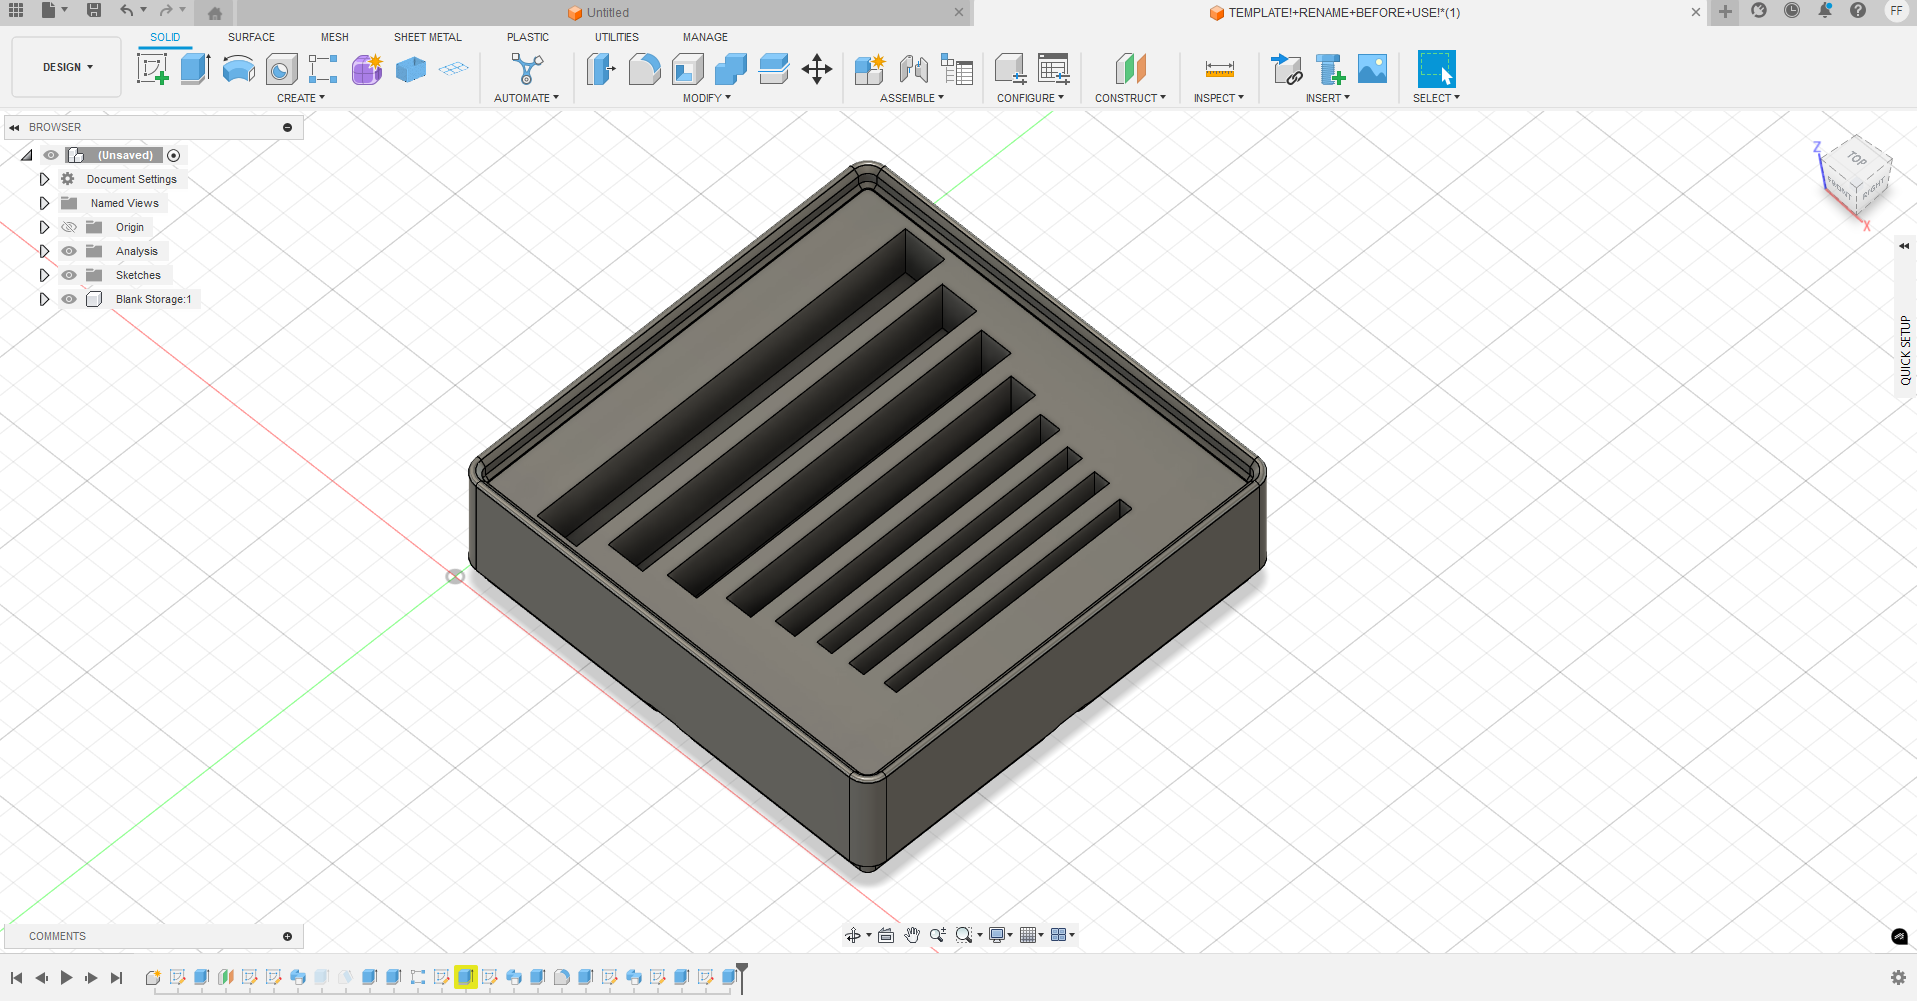Open the DESIGN workspace dropdown
The width and height of the screenshot is (1917, 1001).
67,67
